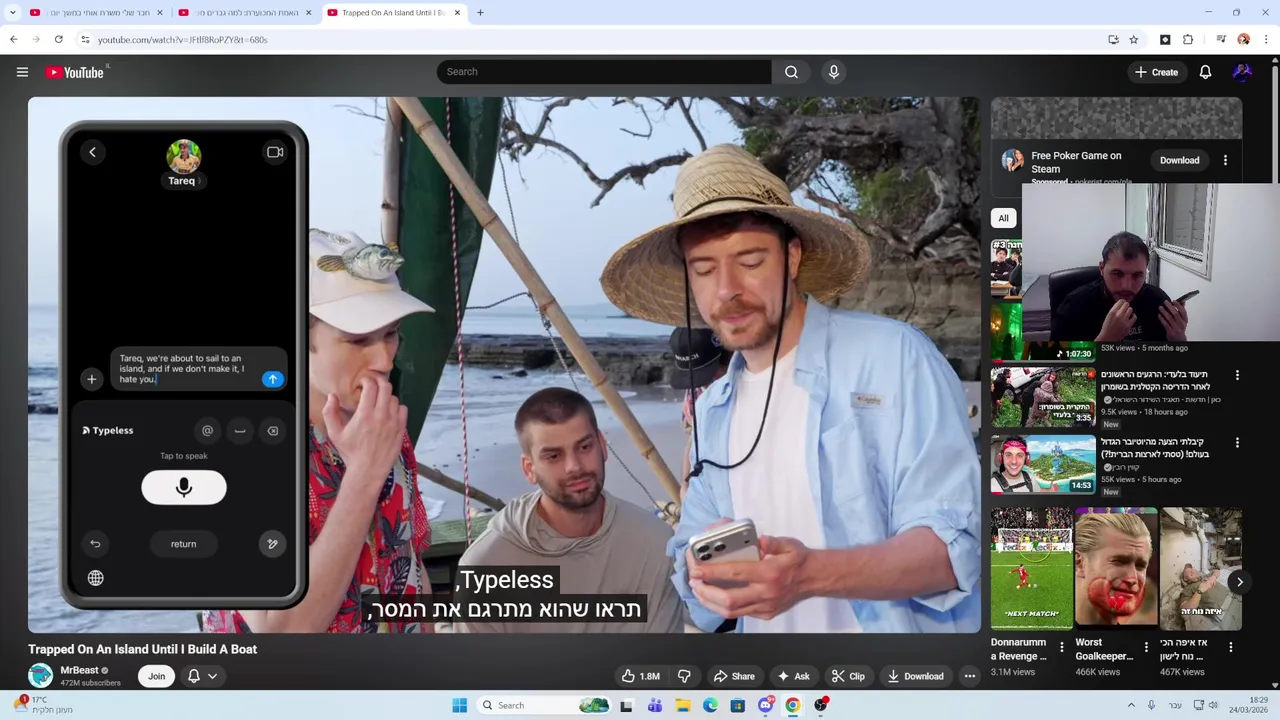Open options for the Worst Goalkeeper short
Screen dimensions: 1280x720
pos(1147,648)
